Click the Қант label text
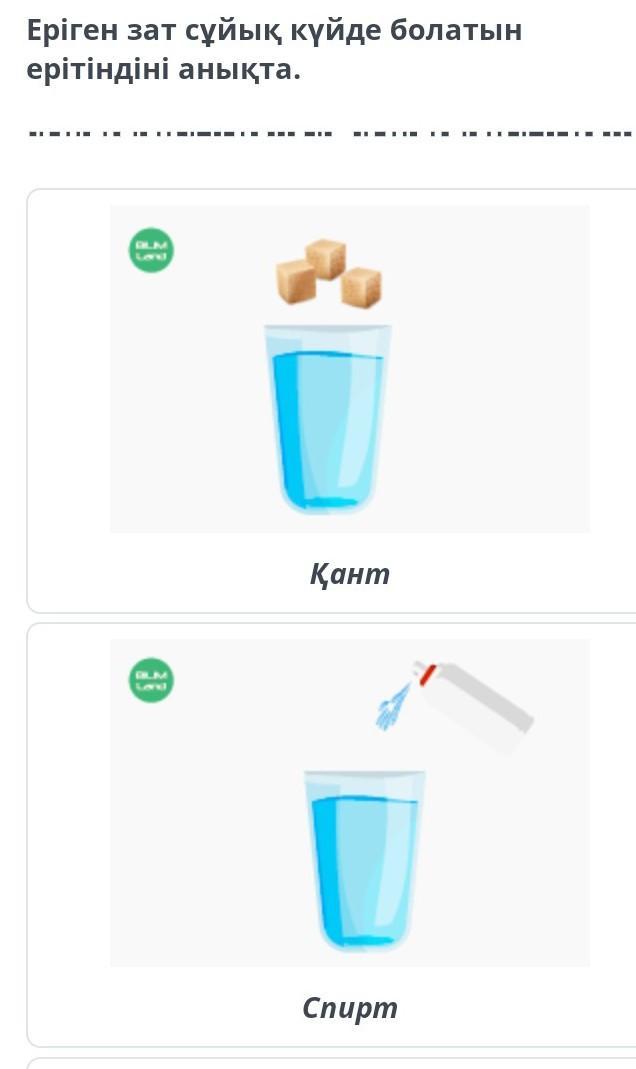Screen dimensions: 636x1069 click(x=349, y=574)
